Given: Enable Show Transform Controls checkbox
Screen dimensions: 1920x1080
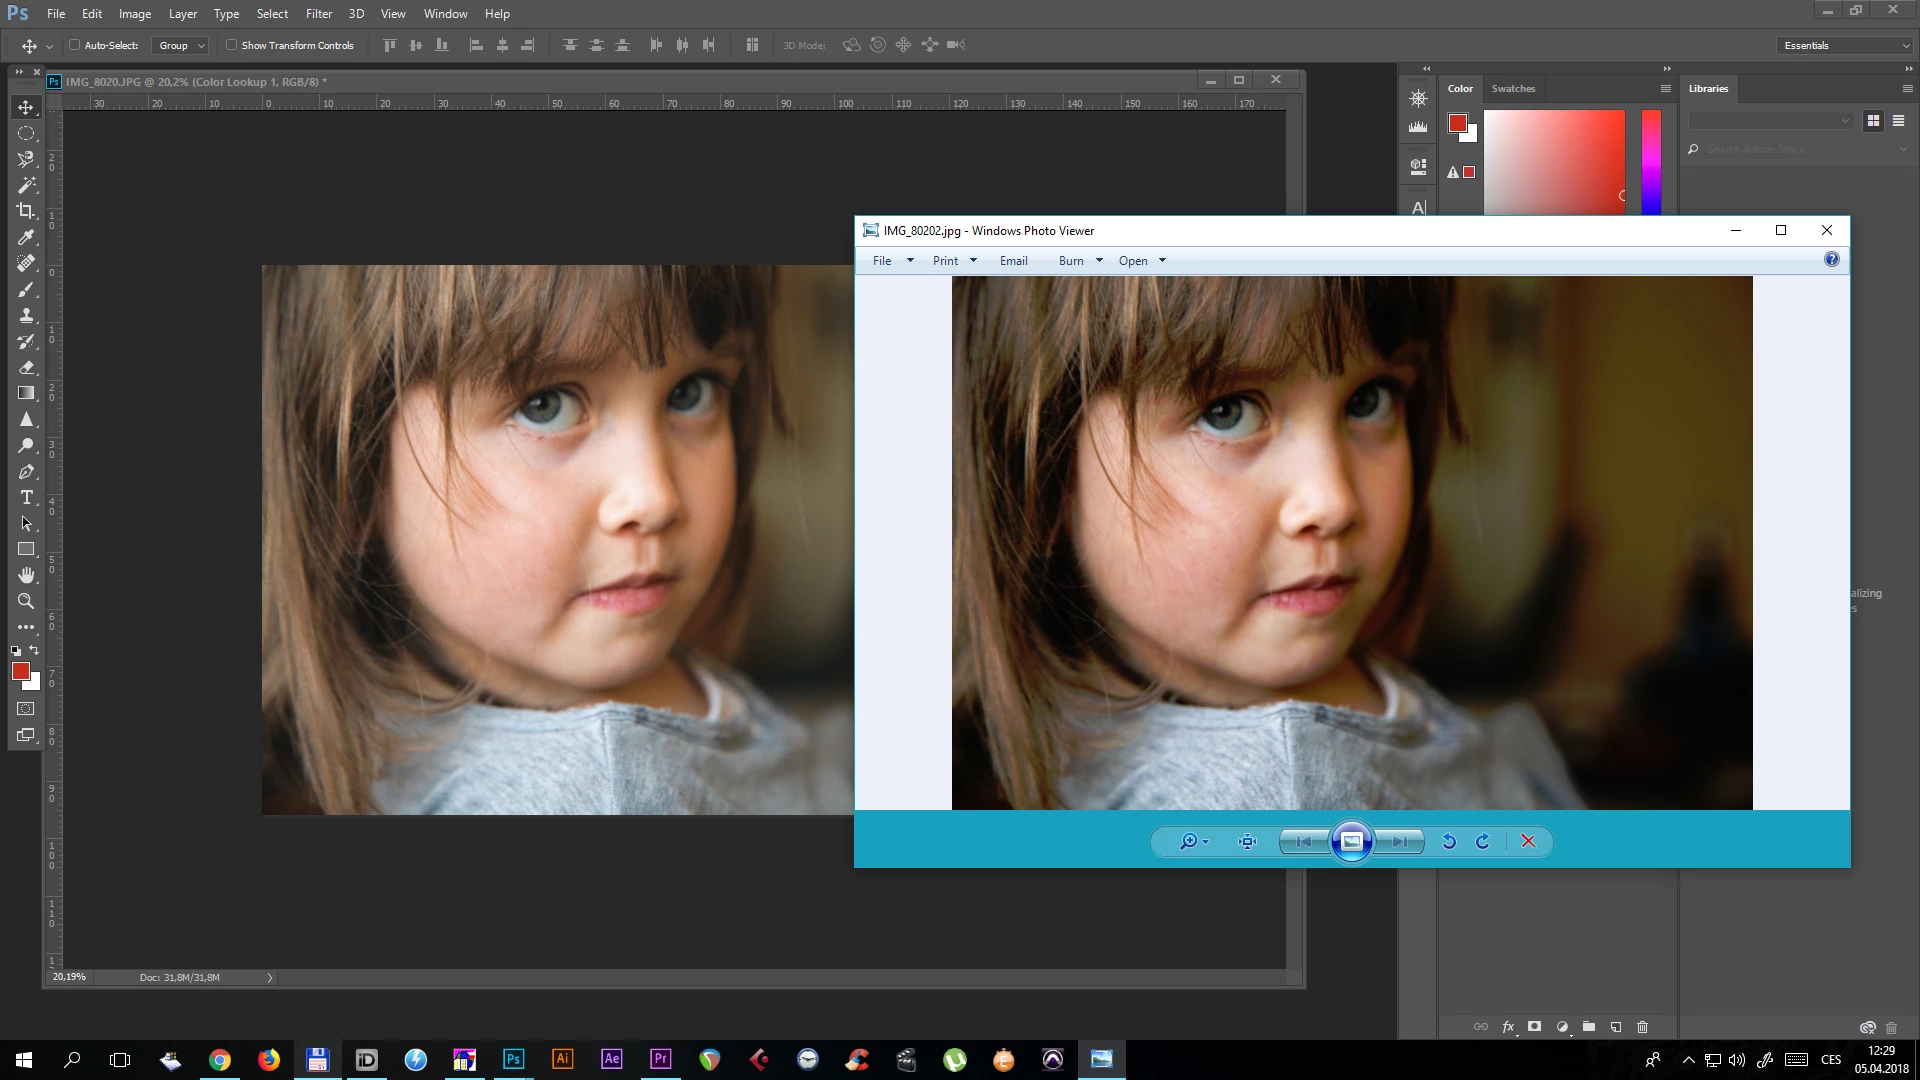Looking at the screenshot, I should pyautogui.click(x=231, y=45).
